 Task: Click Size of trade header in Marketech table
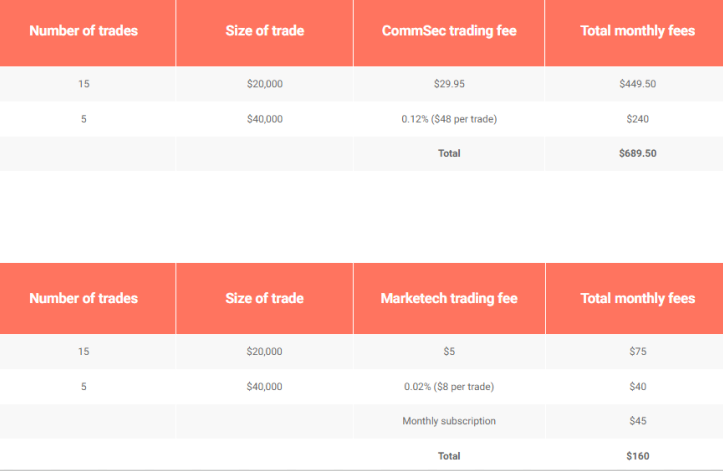tap(265, 298)
